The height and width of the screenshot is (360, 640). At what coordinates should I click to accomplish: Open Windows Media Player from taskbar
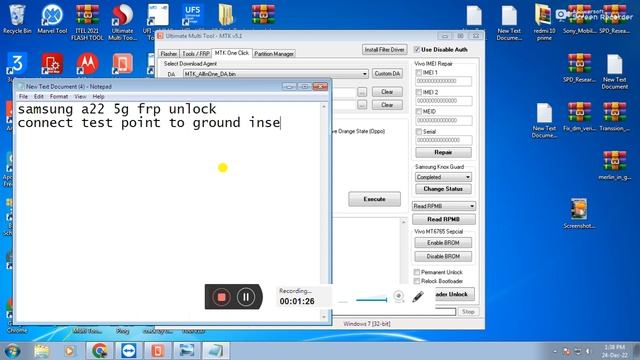pos(69,351)
